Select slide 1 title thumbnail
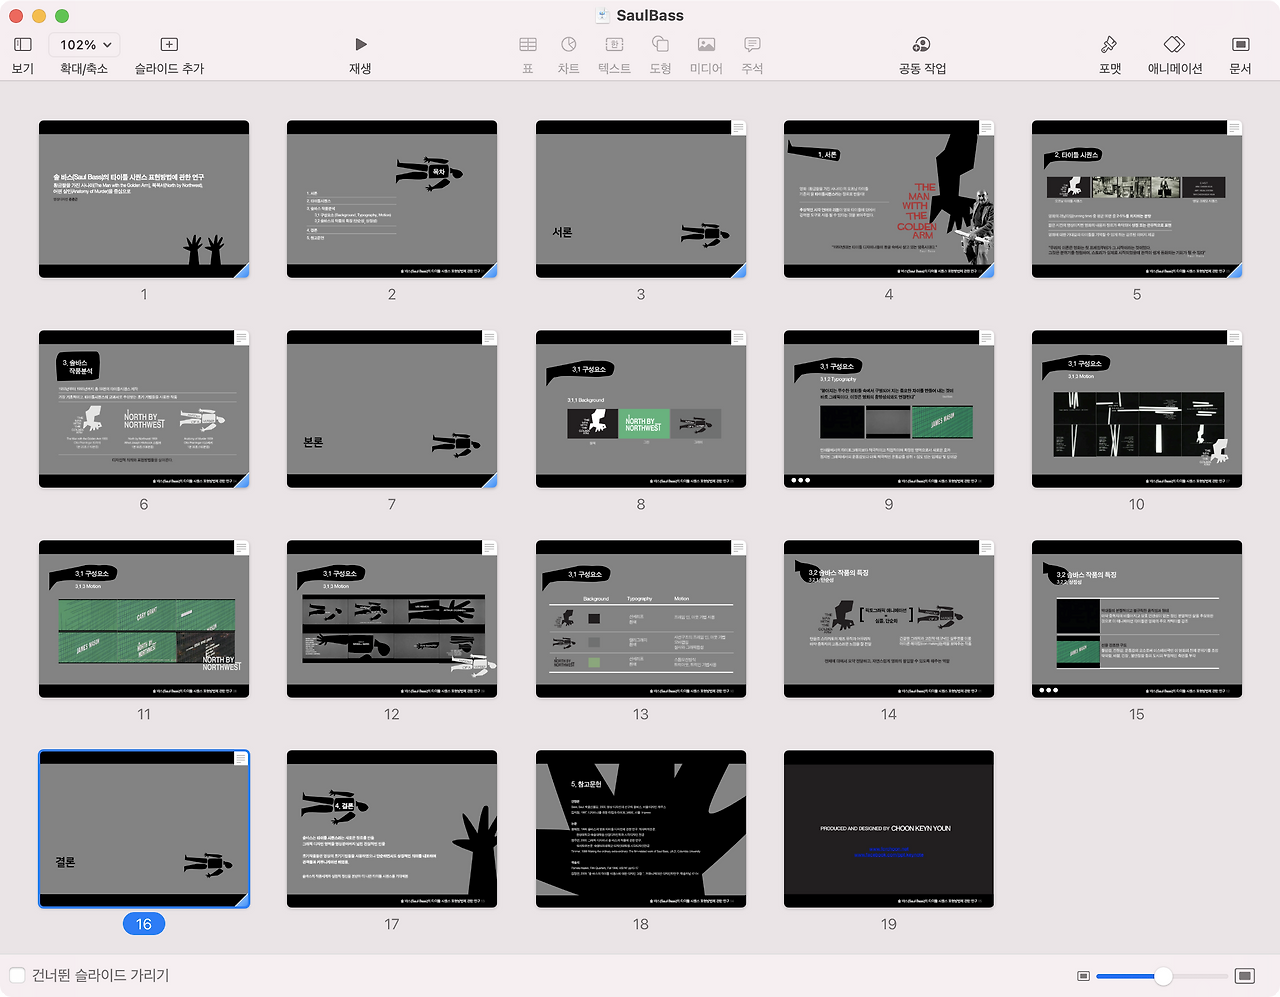Image resolution: width=1280 pixels, height=997 pixels. click(144, 199)
